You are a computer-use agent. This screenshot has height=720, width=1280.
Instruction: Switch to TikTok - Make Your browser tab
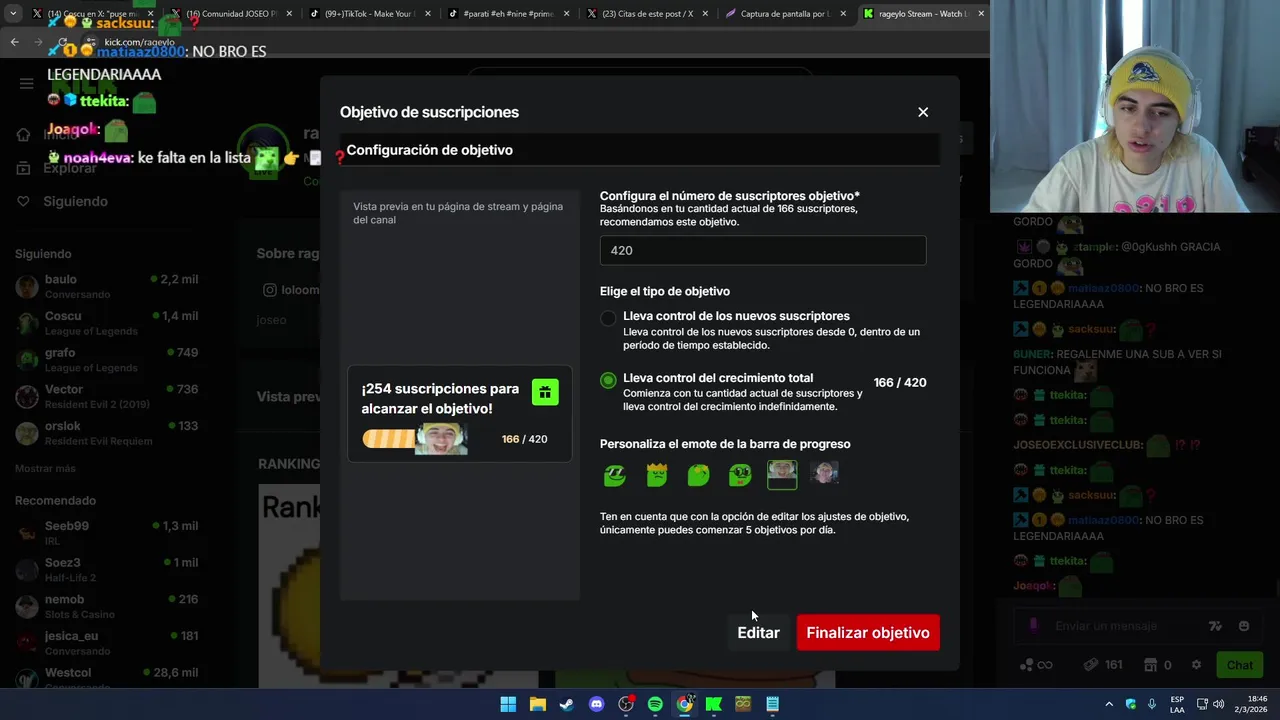coord(370,14)
